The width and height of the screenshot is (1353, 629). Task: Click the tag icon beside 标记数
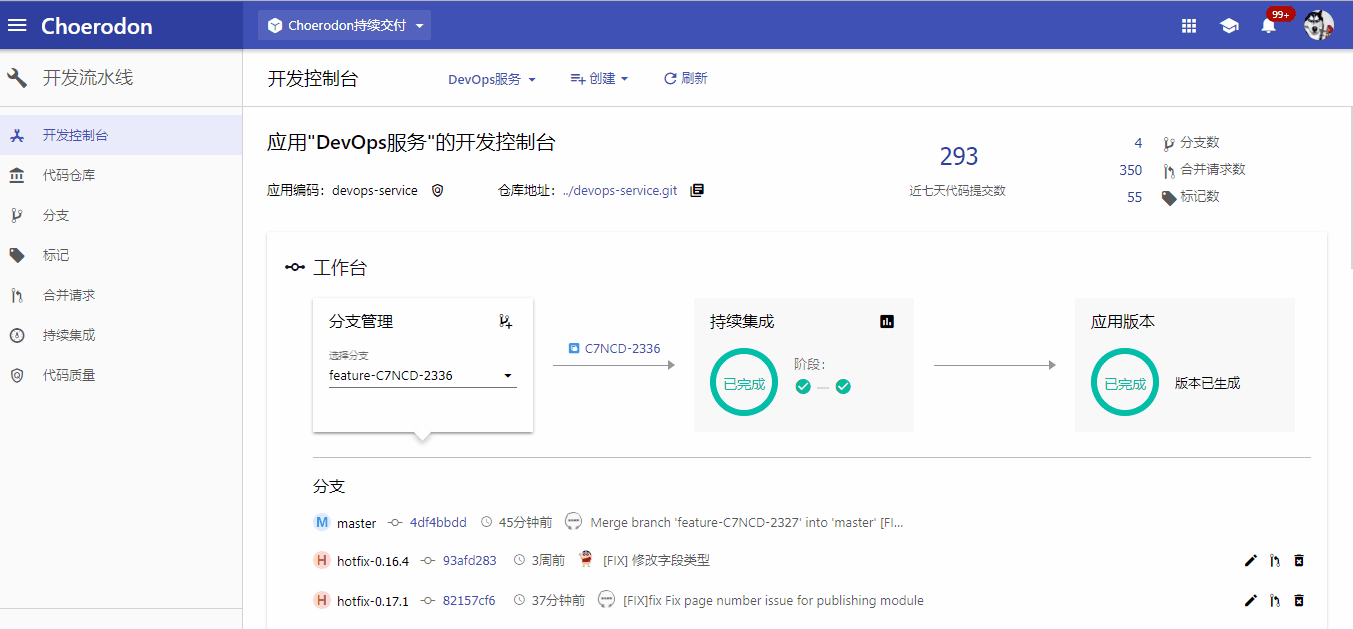[x=1169, y=197]
